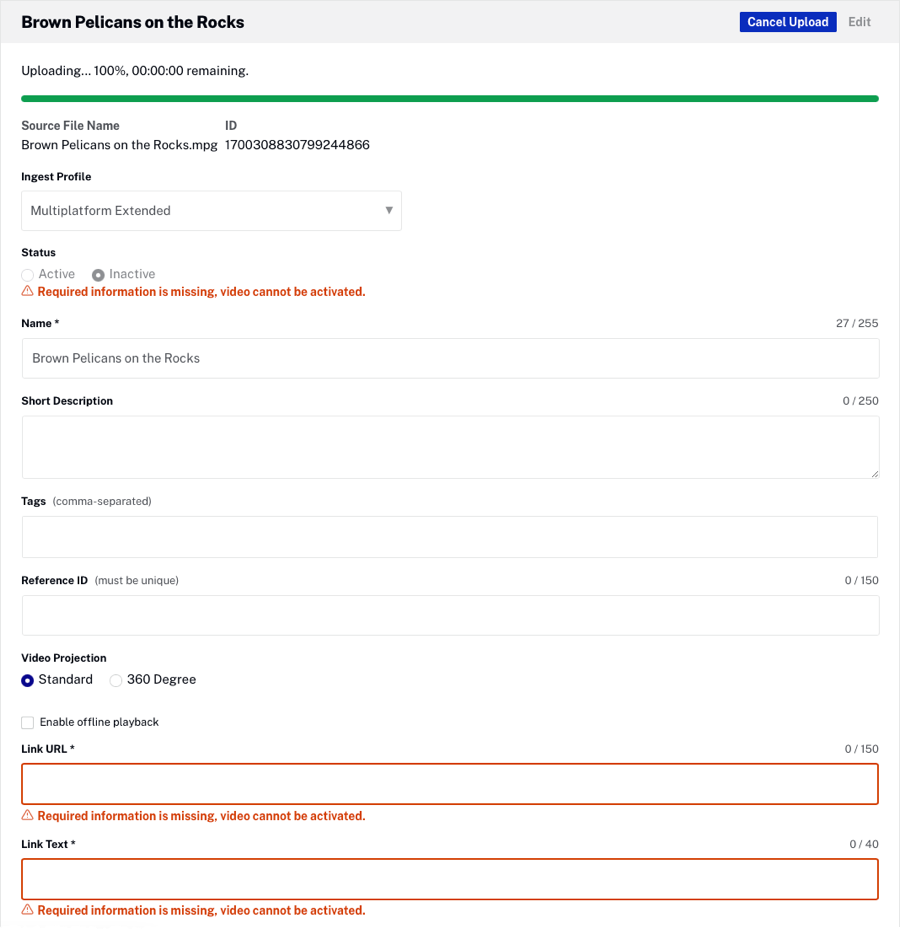Click the Reference ID input field
900x929 pixels.
[x=450, y=615]
